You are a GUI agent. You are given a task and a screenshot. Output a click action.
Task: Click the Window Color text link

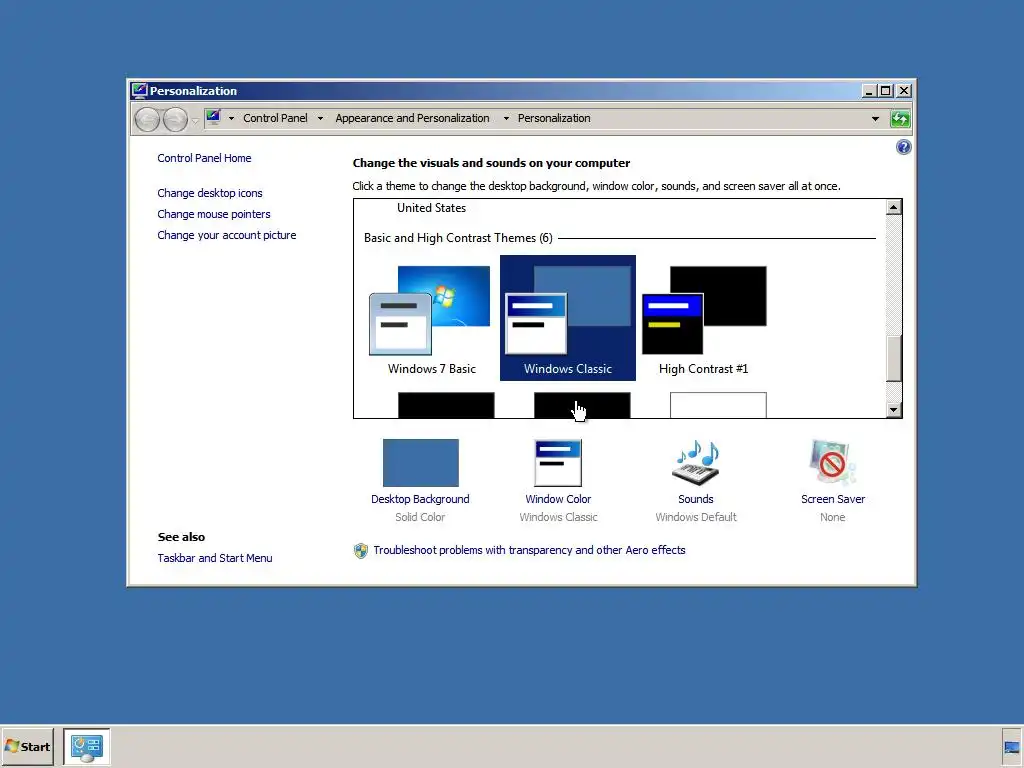click(558, 499)
